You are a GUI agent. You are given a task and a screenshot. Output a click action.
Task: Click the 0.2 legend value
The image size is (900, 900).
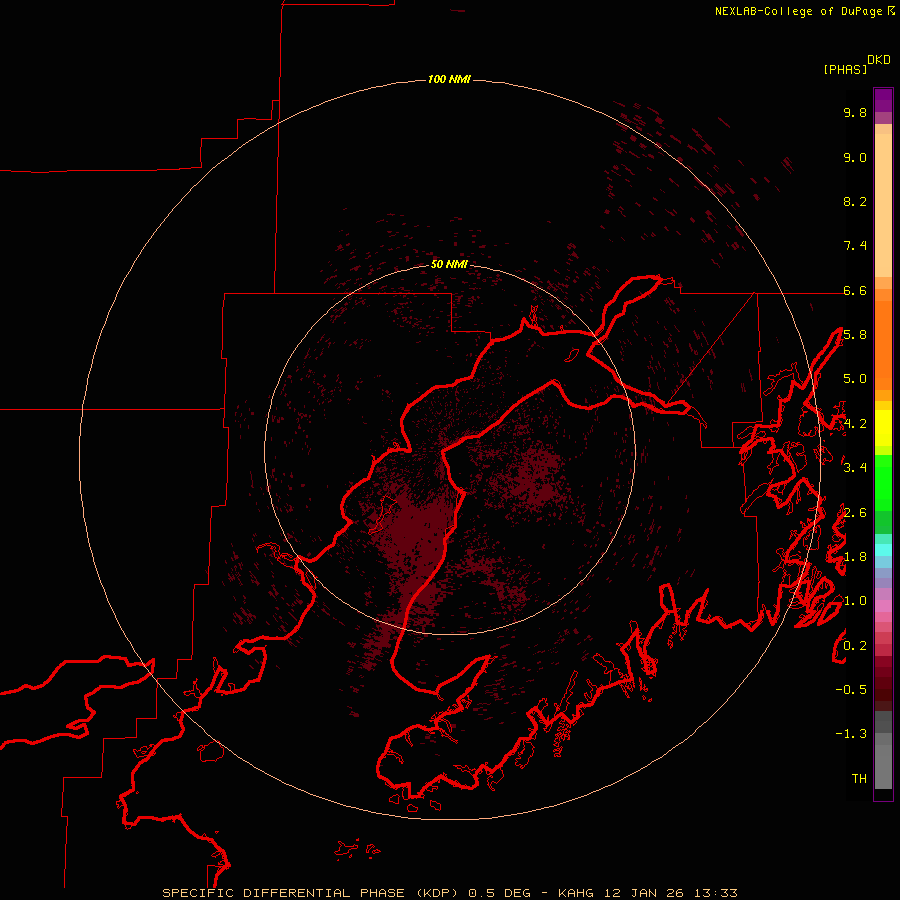pos(855,646)
